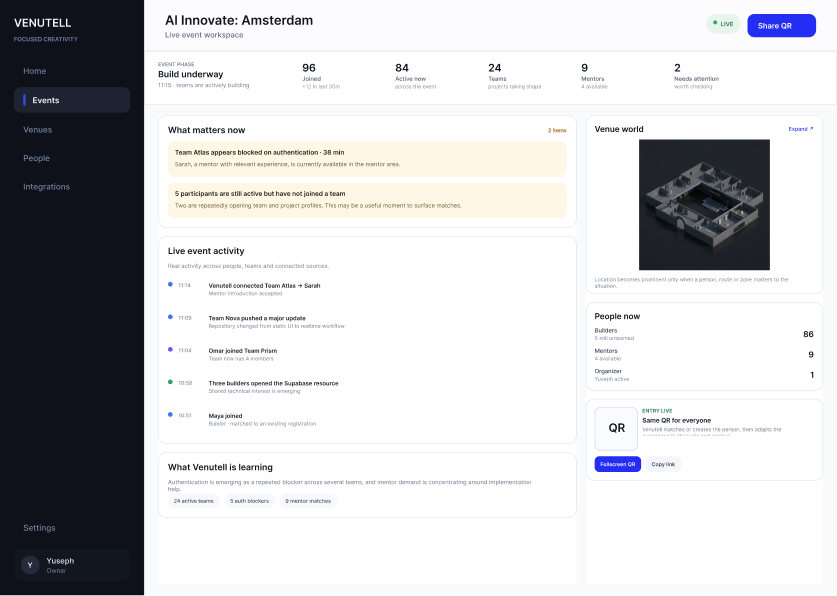Go to Venues in the sidebar
837x596 pixels.
(x=37, y=130)
